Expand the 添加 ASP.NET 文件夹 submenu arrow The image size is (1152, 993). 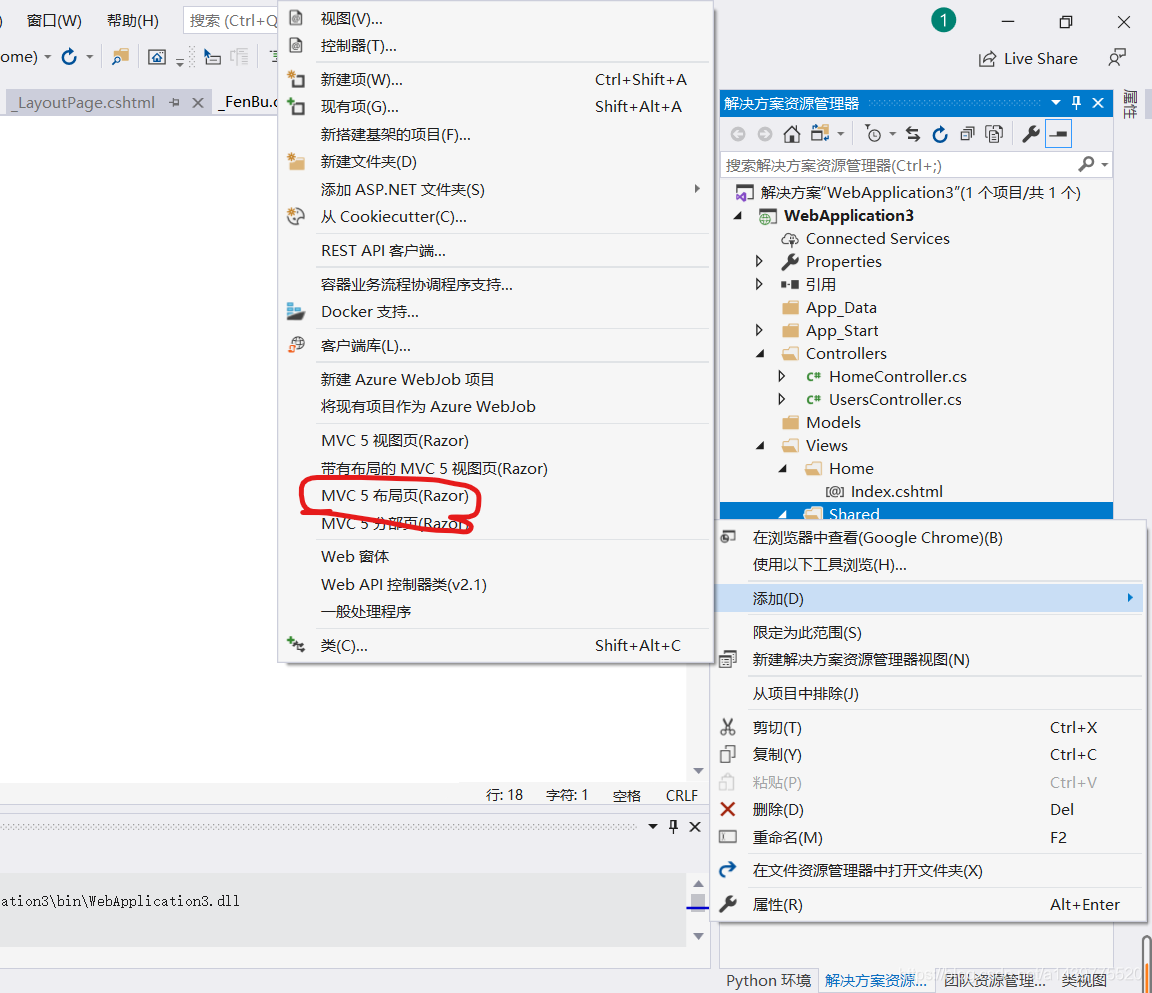697,189
